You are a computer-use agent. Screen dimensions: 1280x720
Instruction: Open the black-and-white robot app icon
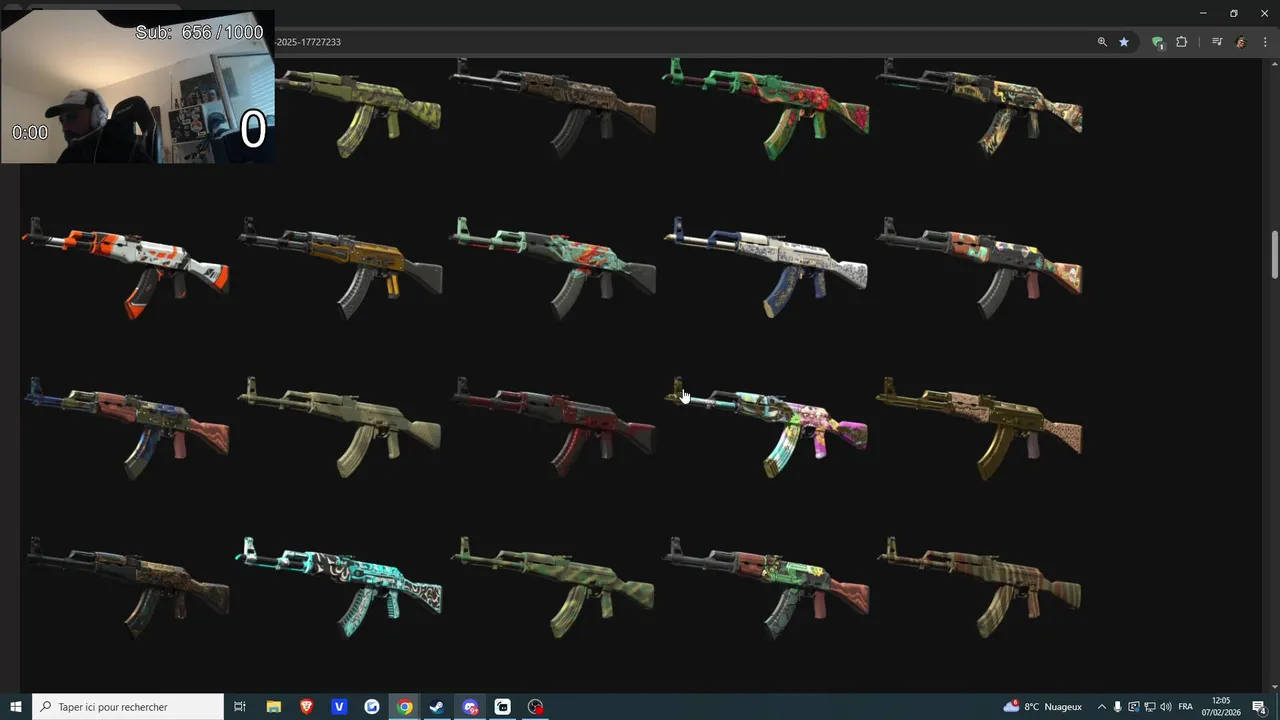tap(503, 707)
